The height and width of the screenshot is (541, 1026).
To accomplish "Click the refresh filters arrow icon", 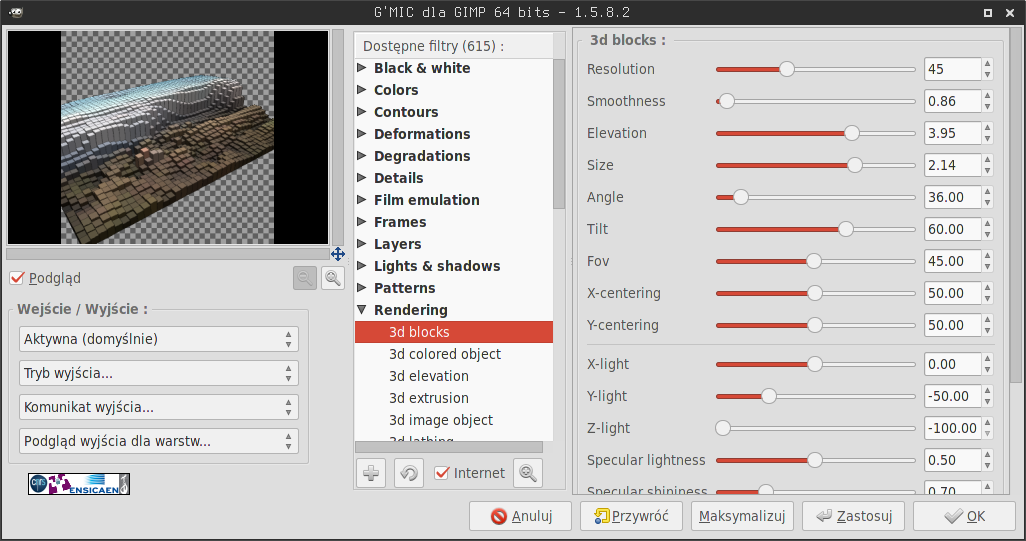I will (409, 473).
